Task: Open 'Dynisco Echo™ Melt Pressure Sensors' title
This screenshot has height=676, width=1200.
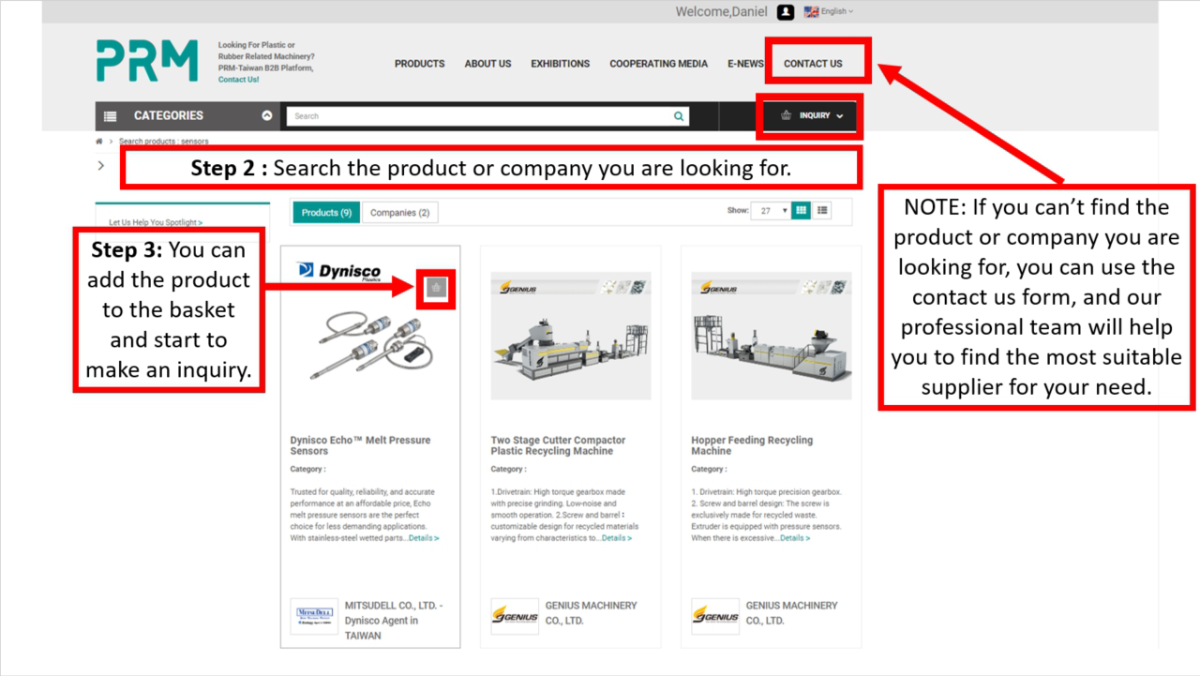Action: pos(360,446)
